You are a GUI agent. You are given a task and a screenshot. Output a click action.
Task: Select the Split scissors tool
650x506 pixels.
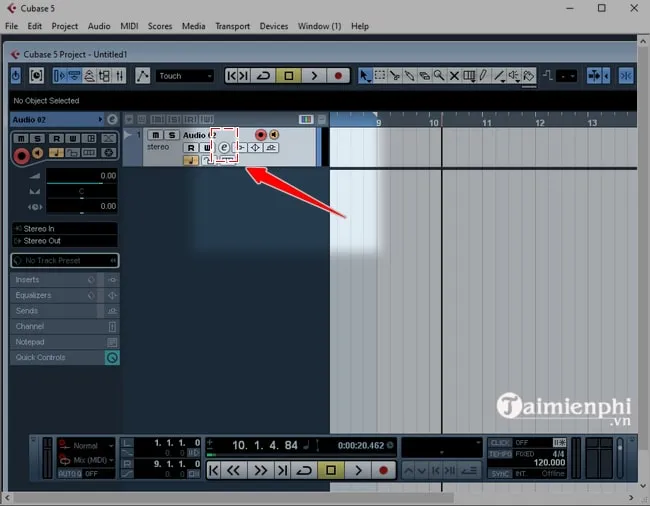394,76
